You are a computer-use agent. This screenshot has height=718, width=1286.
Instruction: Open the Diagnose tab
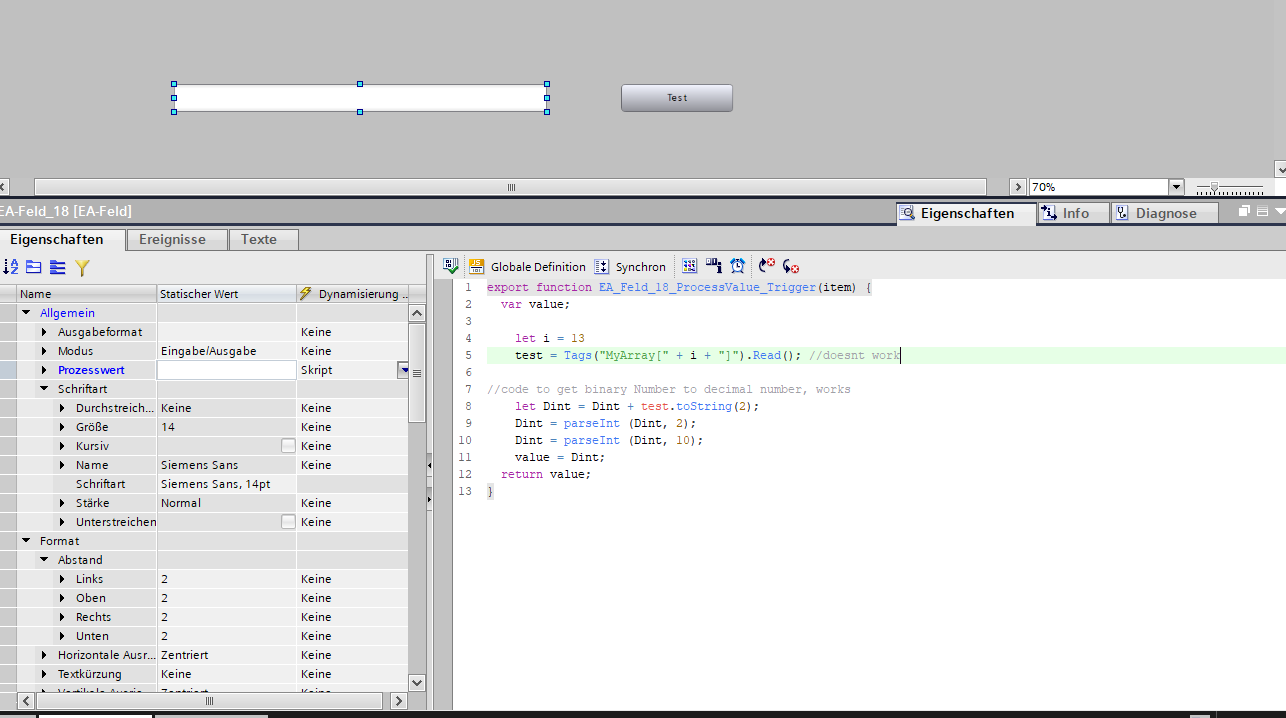point(1165,213)
